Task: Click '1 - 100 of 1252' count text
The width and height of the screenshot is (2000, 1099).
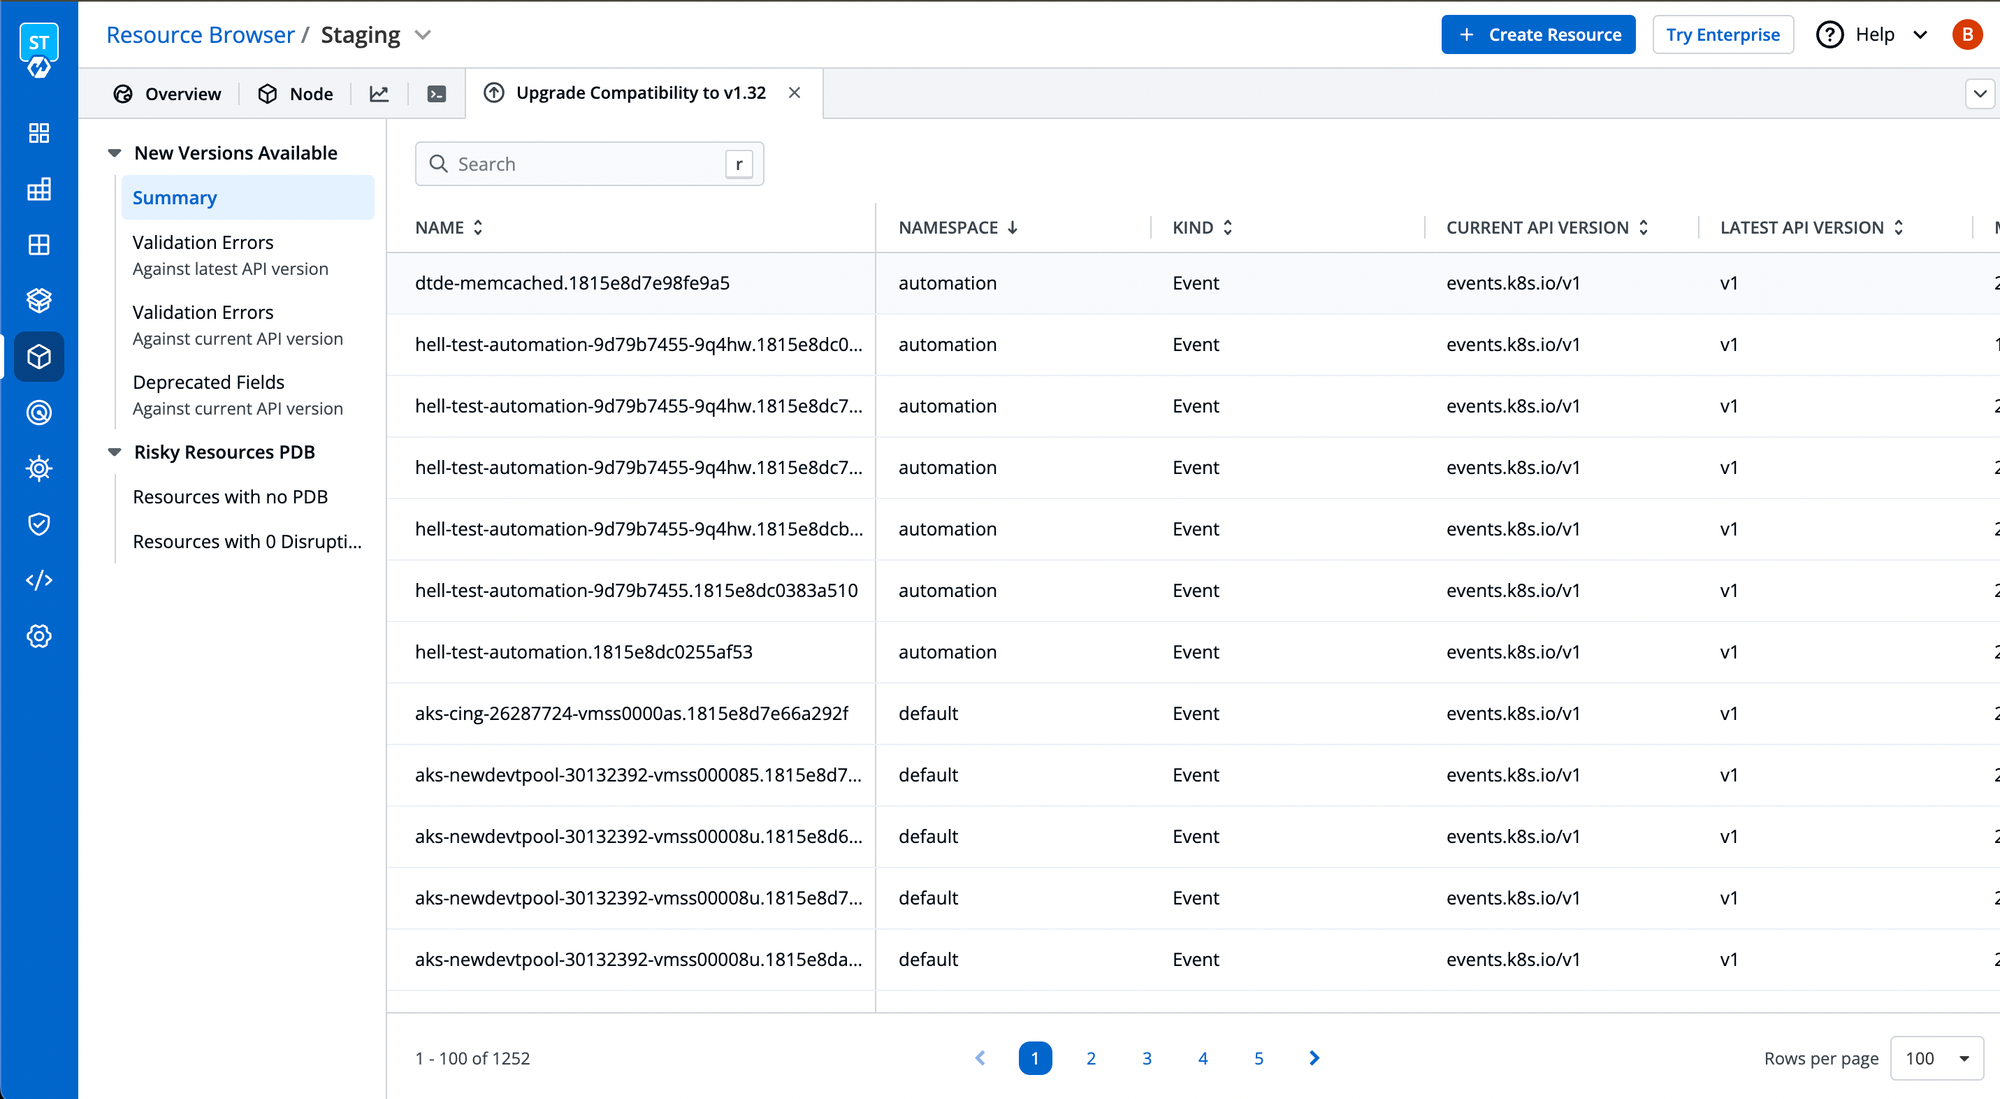Action: (472, 1058)
